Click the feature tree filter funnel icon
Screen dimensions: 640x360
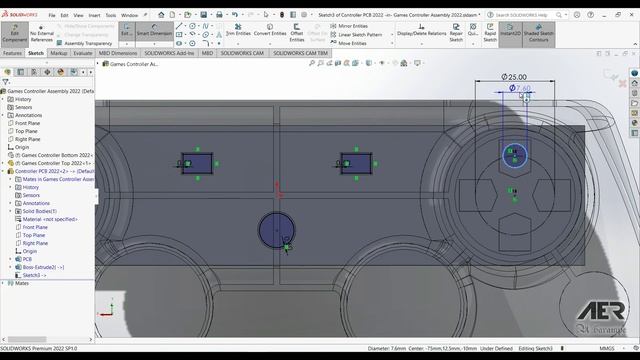(6, 82)
